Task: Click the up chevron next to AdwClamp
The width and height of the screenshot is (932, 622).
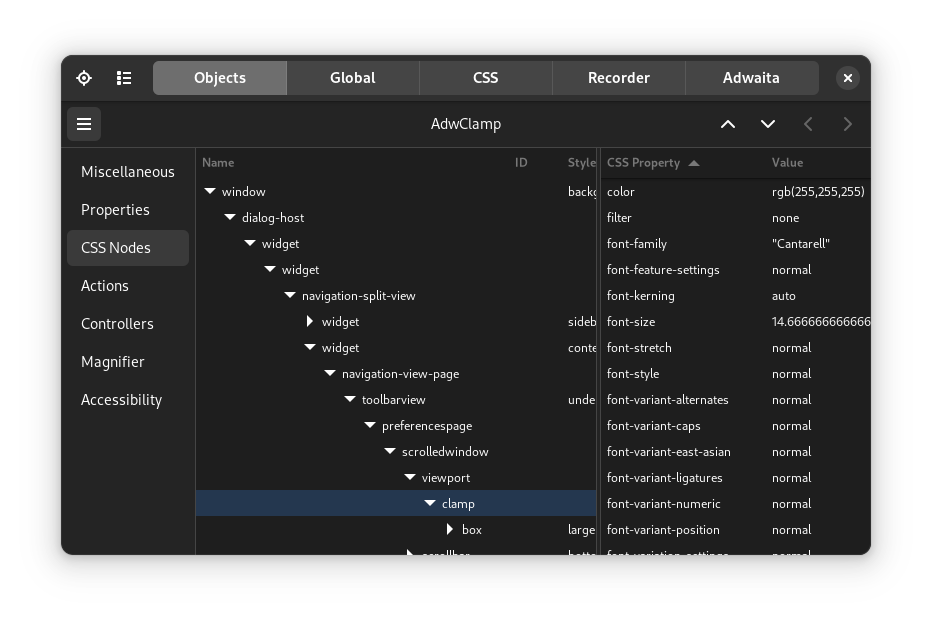Action: (x=728, y=123)
